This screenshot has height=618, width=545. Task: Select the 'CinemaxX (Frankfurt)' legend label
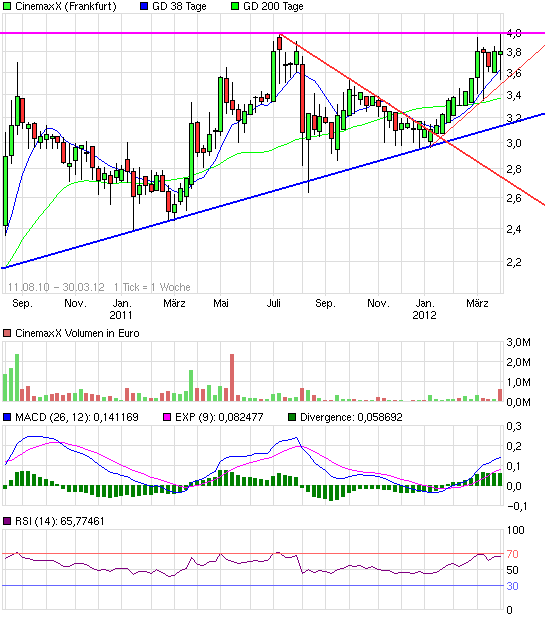(x=66, y=6)
